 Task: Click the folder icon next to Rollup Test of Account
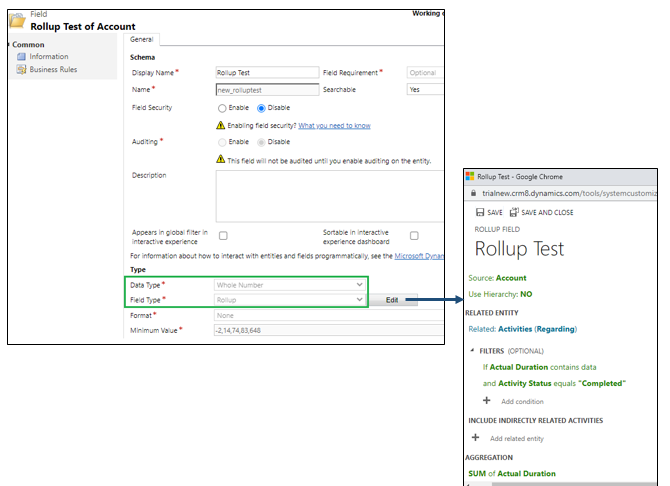point(18,21)
